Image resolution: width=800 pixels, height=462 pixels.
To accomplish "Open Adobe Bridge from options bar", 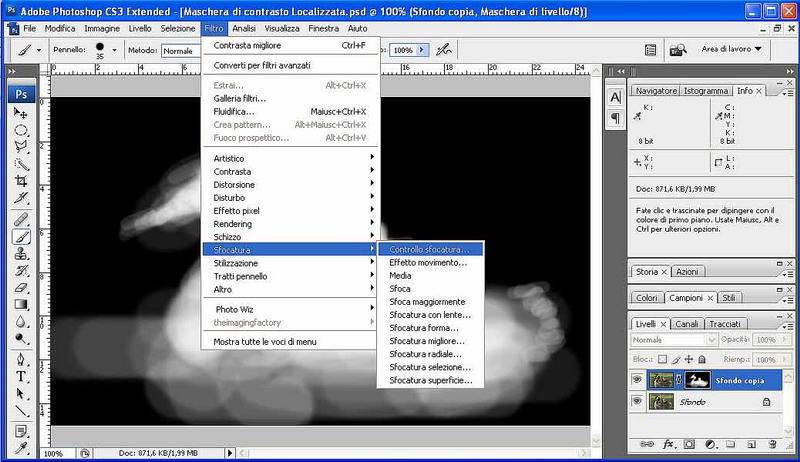I will pyautogui.click(x=678, y=50).
